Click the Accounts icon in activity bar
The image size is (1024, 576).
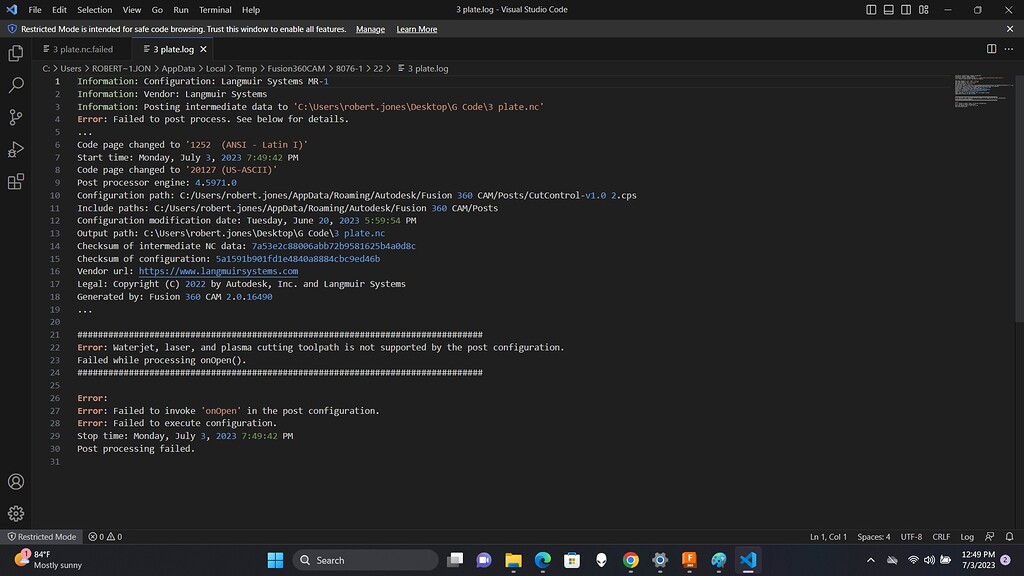coord(16,481)
